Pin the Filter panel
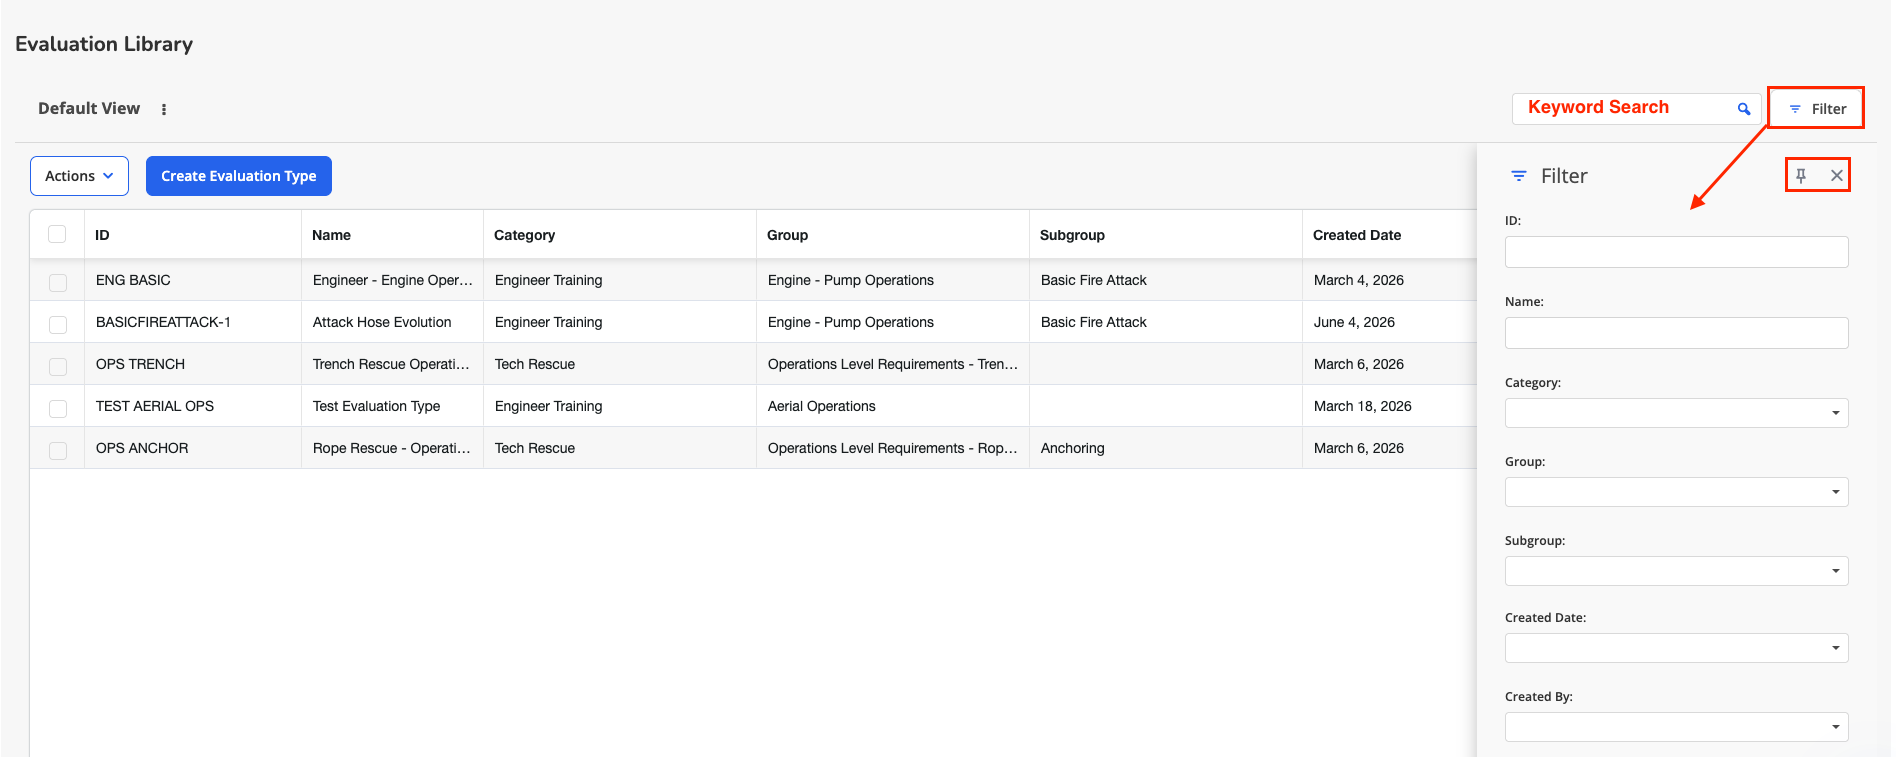This screenshot has height=757, width=1896. pyautogui.click(x=1801, y=176)
